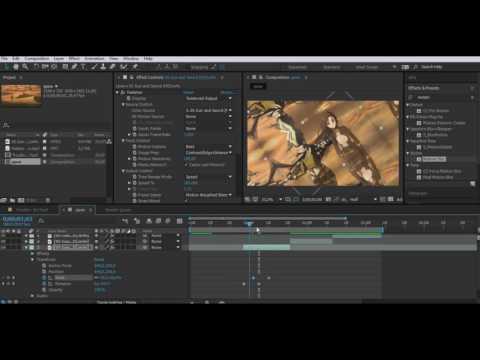Select the Clone Stamp tool
This screenshot has width=480, height=360.
click(104, 67)
